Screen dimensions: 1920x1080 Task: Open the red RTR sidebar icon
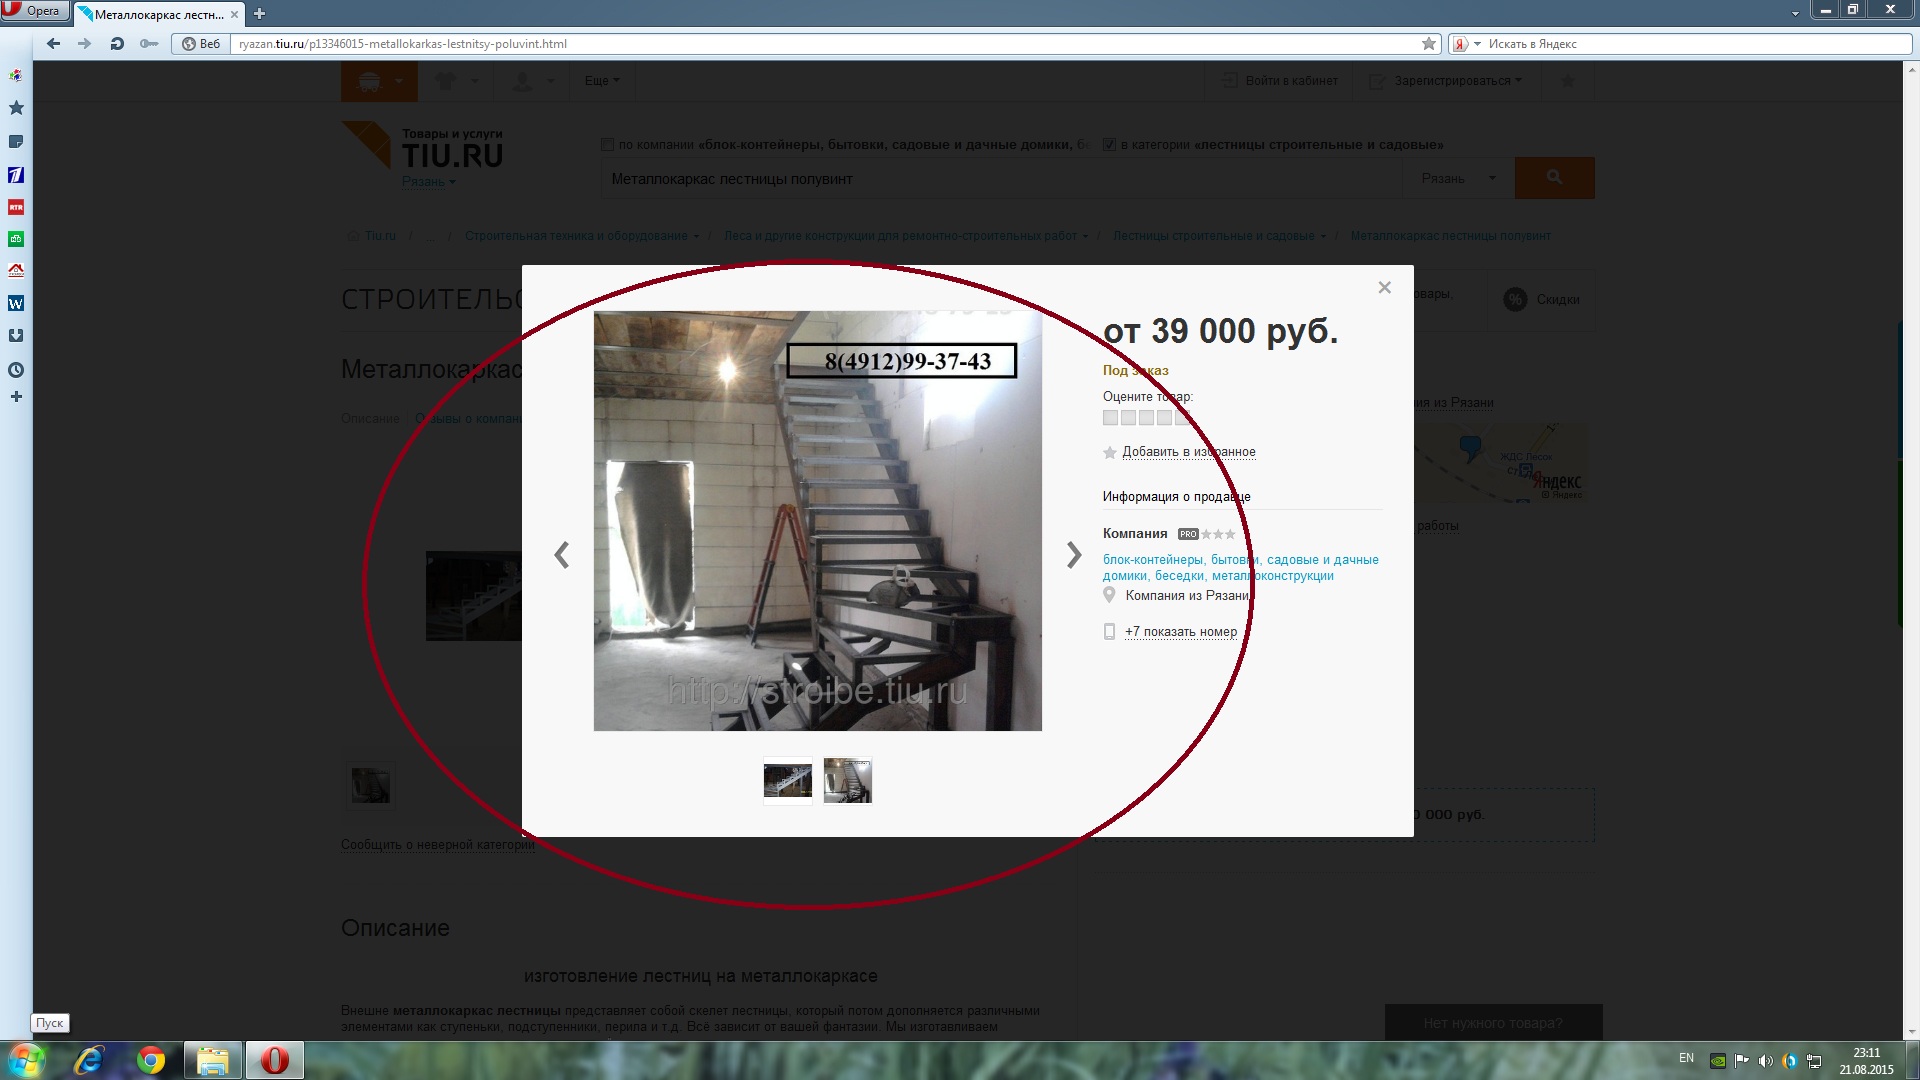(16, 207)
